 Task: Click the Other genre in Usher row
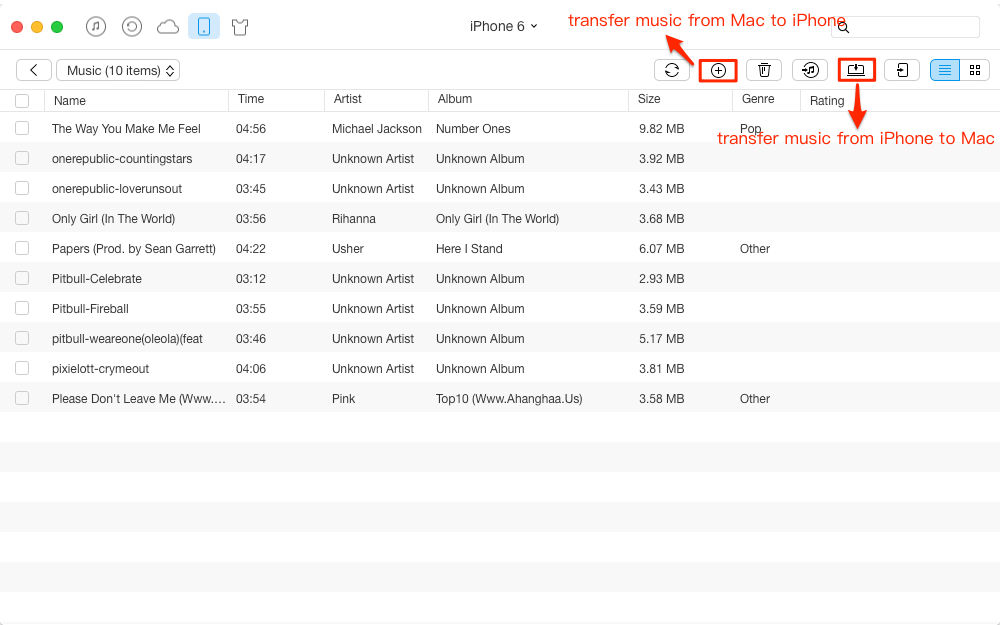[x=755, y=249]
